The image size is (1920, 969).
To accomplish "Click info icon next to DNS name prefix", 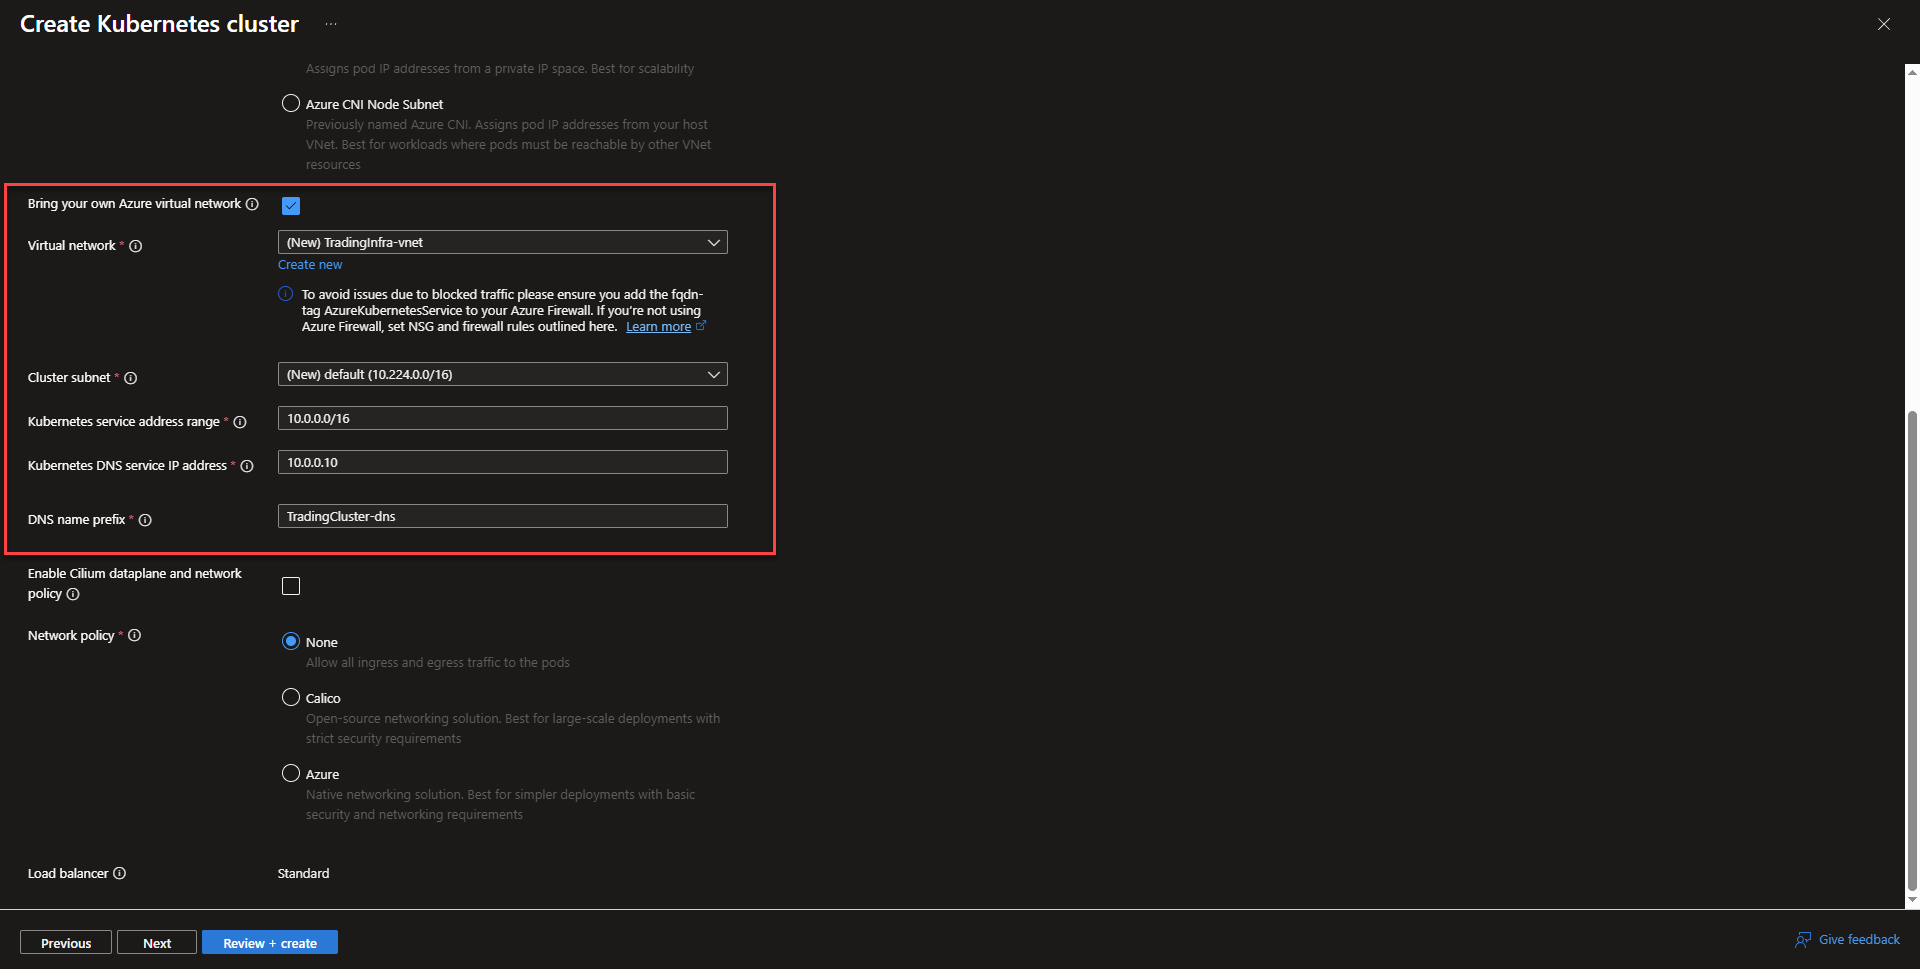I will (x=145, y=520).
